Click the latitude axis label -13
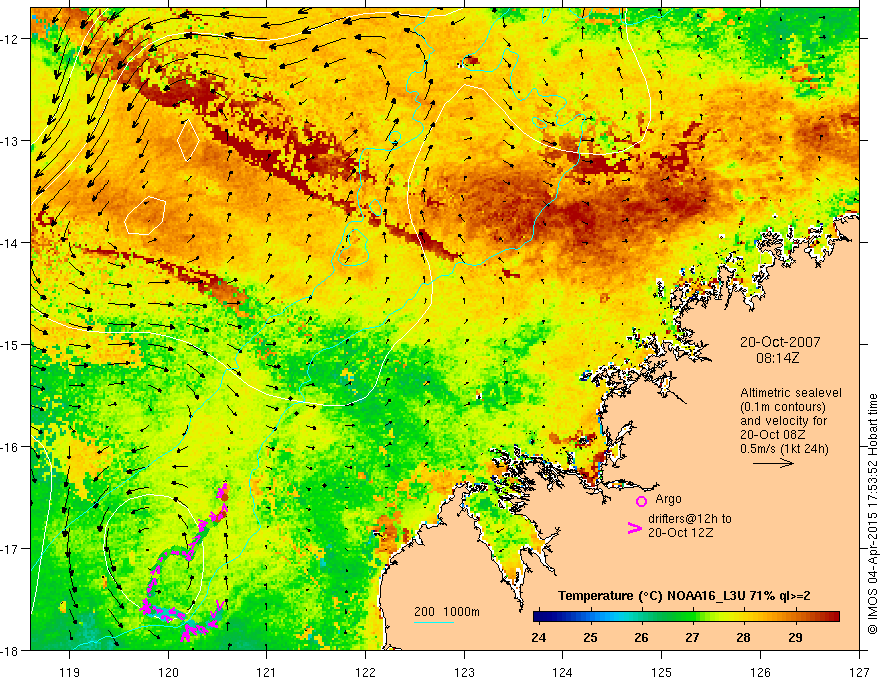The height and width of the screenshot is (680, 880). (11, 140)
